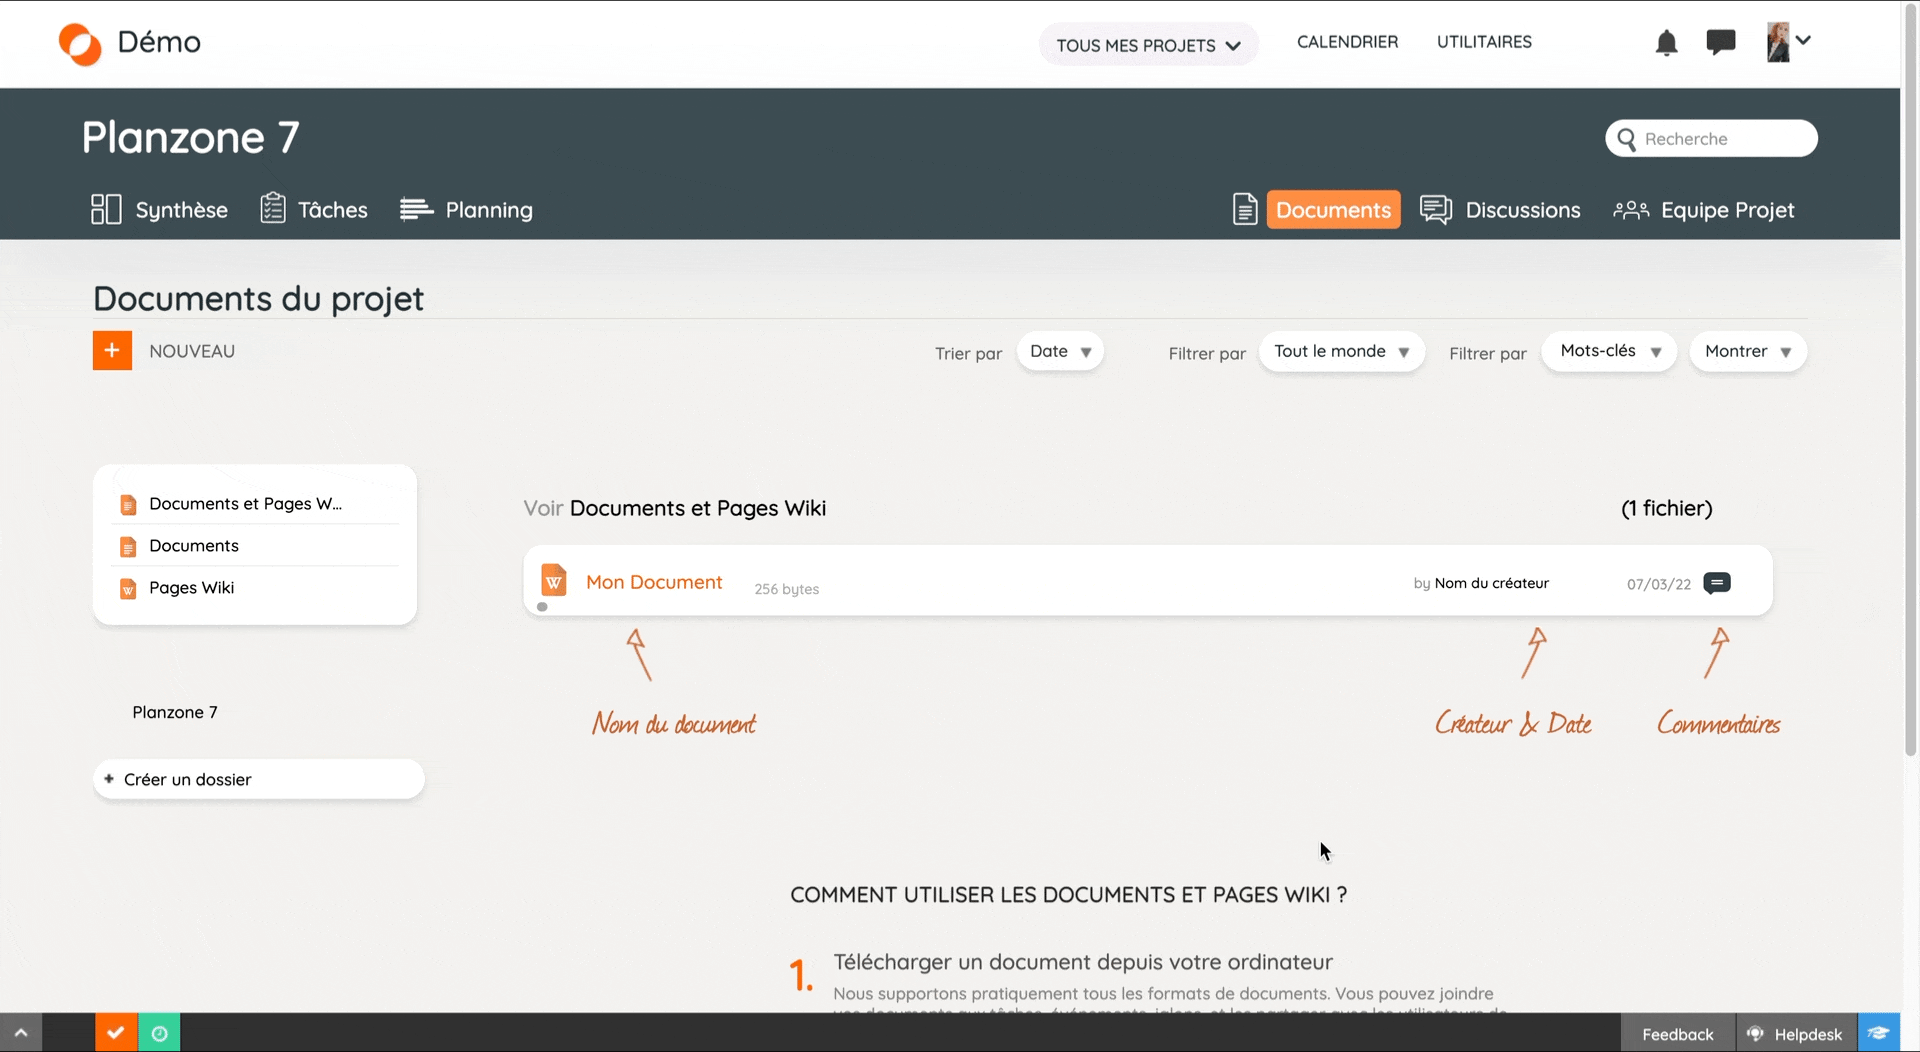Screen dimensions: 1920x1052
Task: Open the Mots-clés filter dropdown
Action: click(x=1608, y=352)
